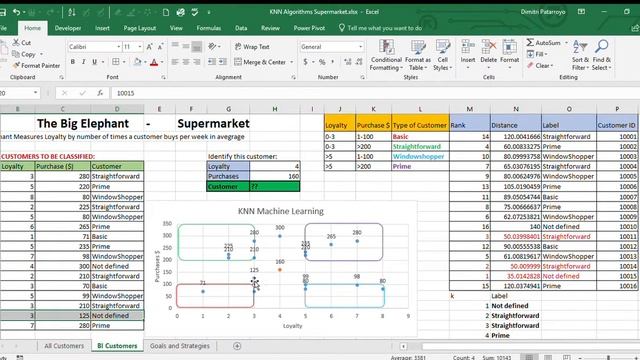
Task: Click Tell me what you want to do
Action: click(x=380, y=28)
